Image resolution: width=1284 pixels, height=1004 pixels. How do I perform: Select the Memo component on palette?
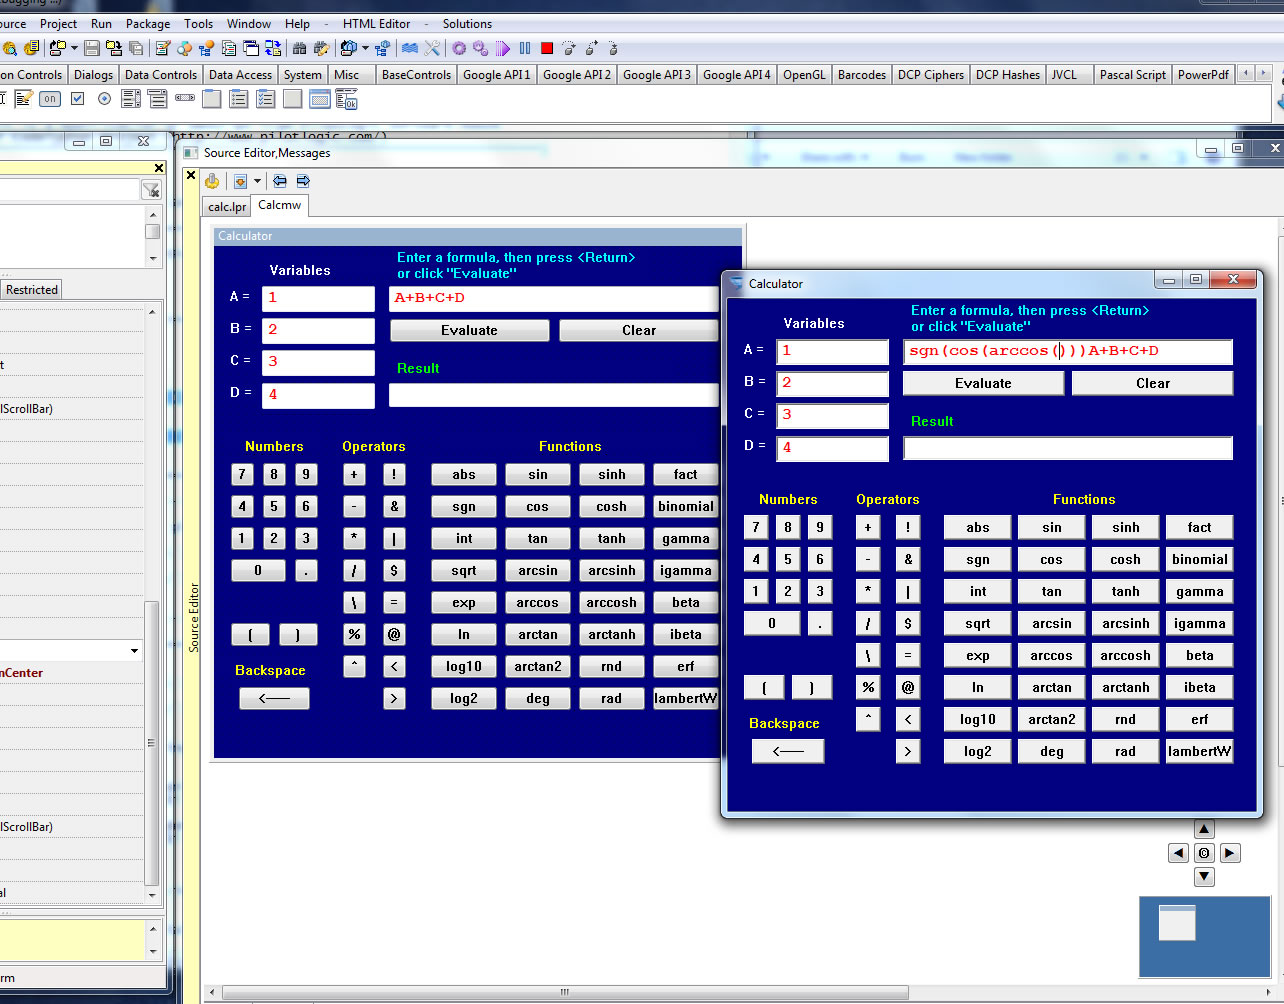(x=23, y=99)
